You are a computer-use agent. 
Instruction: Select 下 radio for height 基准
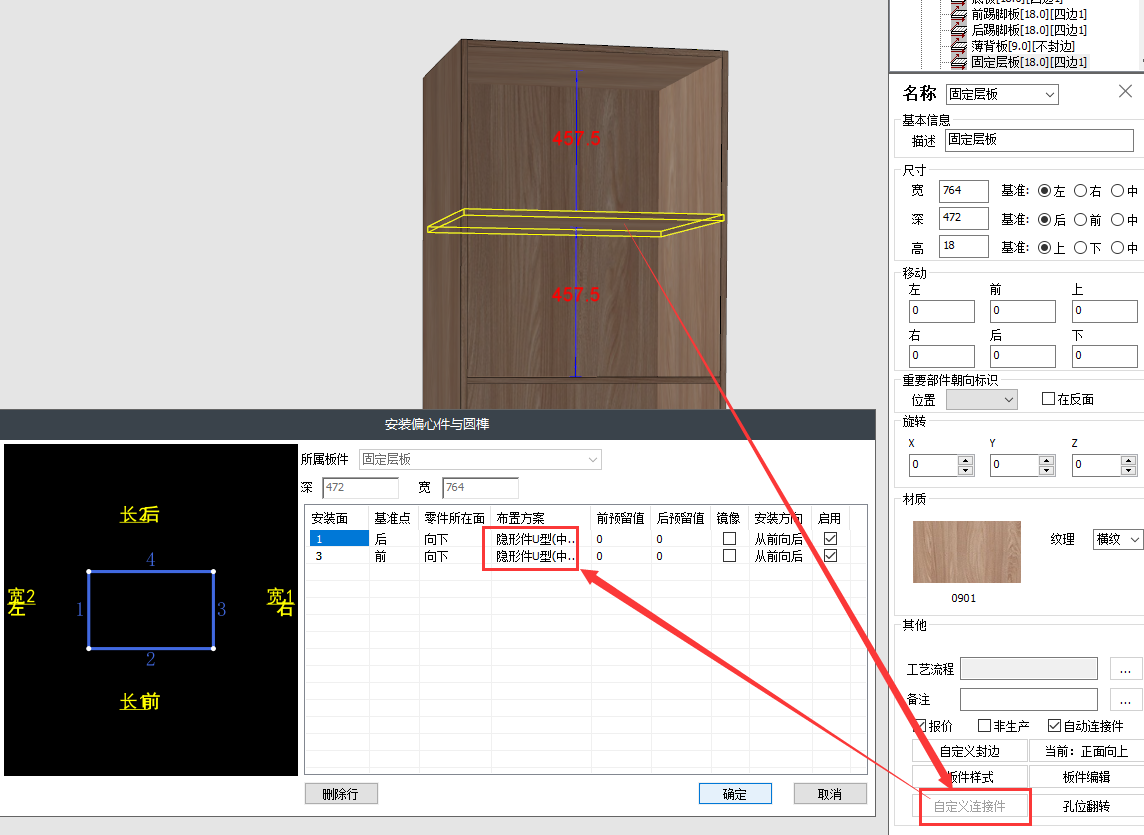pos(1081,247)
